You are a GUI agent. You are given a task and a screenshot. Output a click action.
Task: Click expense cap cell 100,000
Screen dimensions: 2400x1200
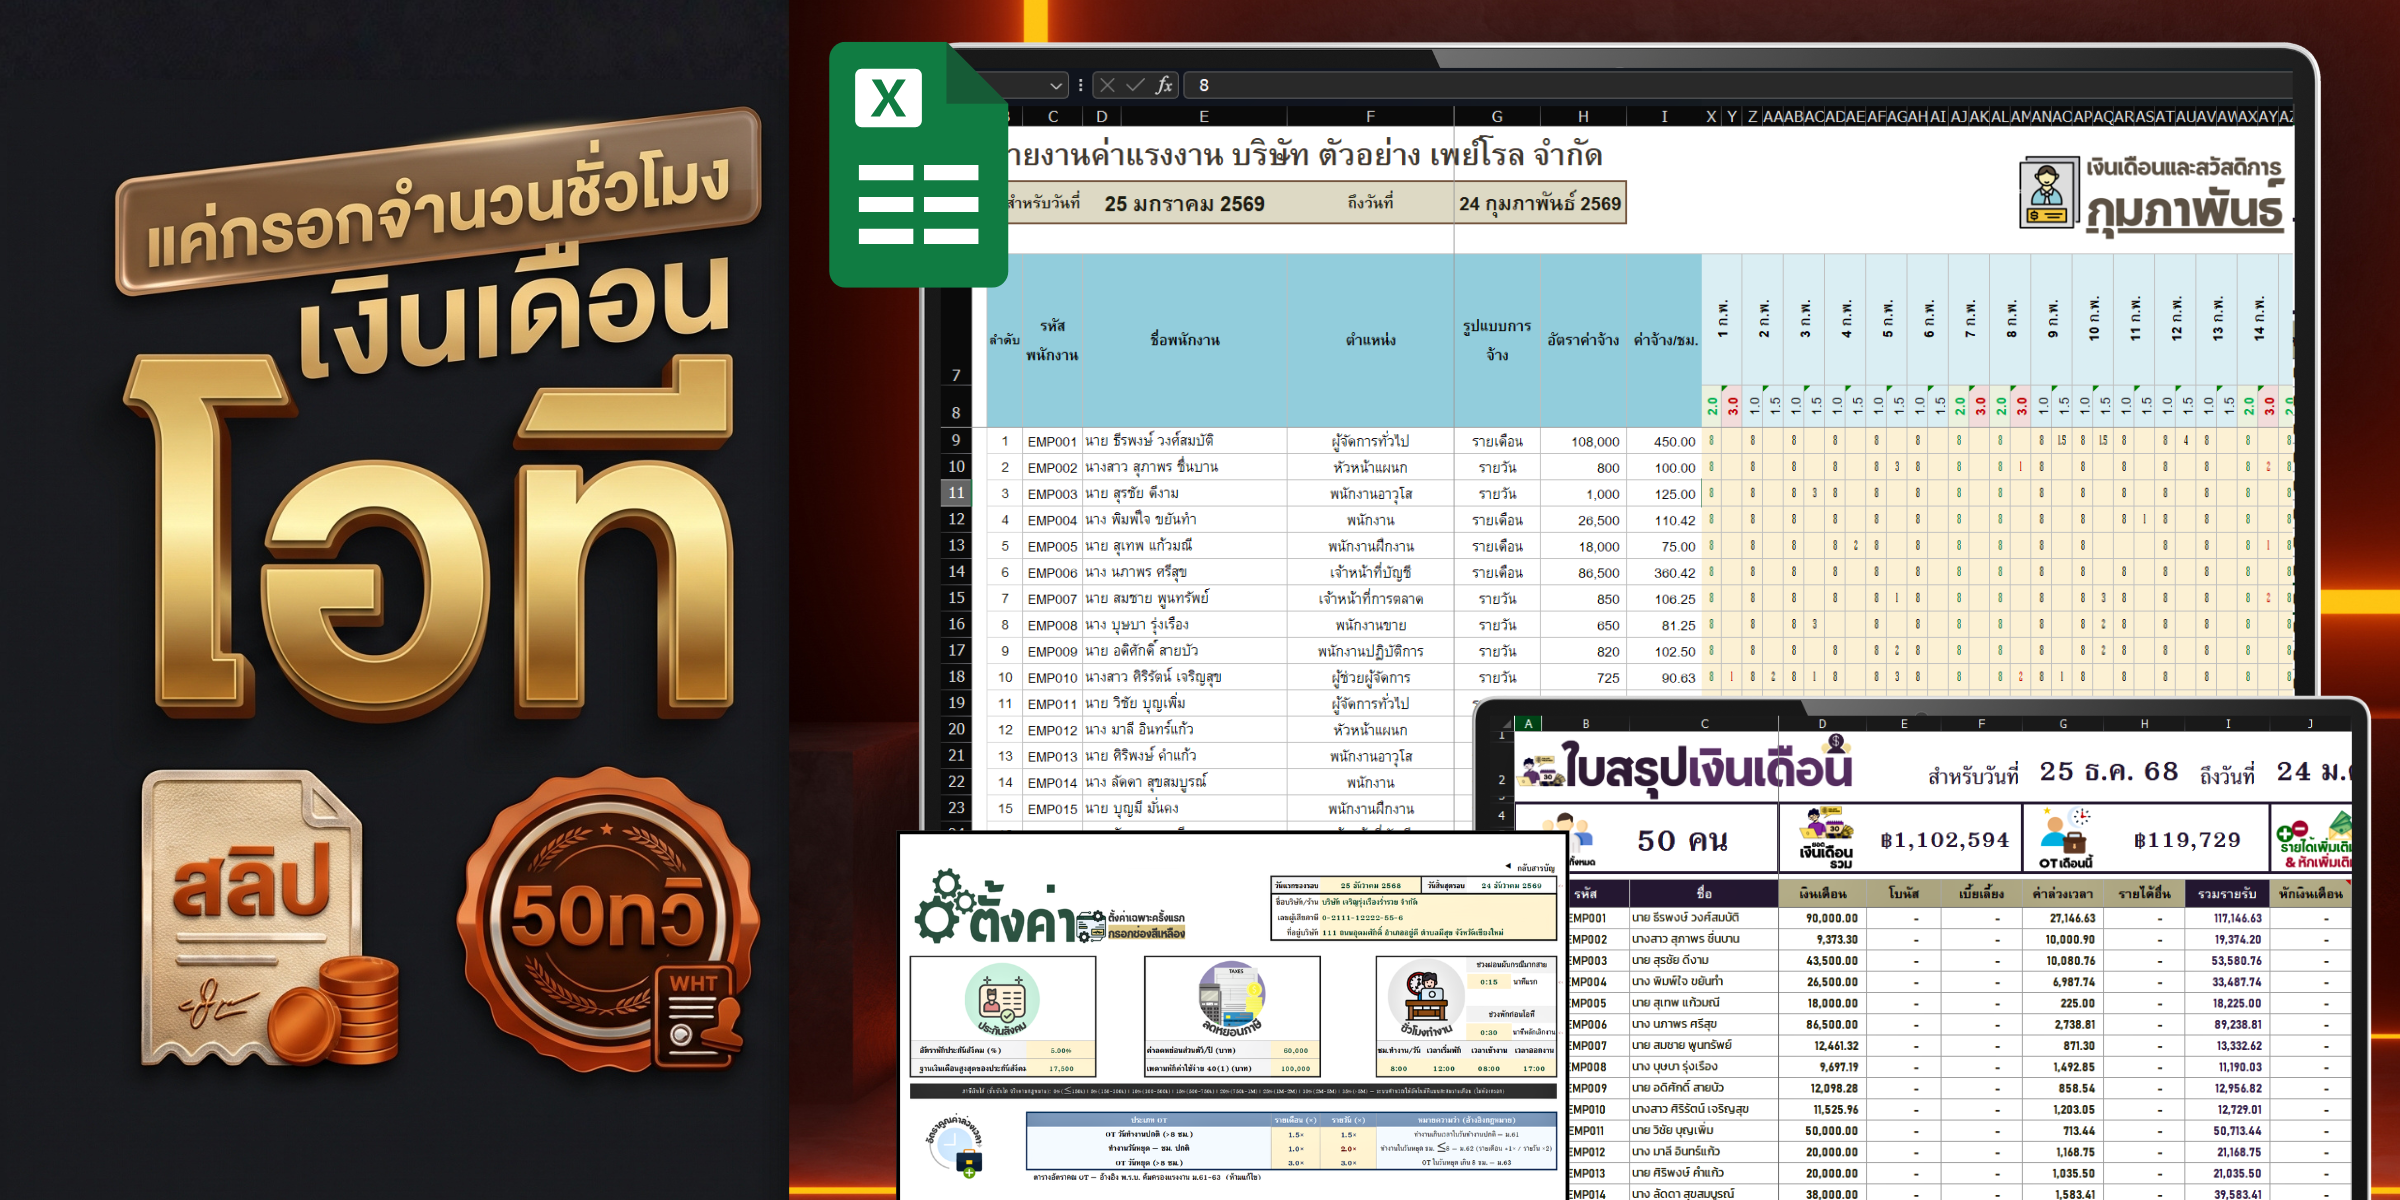pyautogui.click(x=1295, y=1068)
